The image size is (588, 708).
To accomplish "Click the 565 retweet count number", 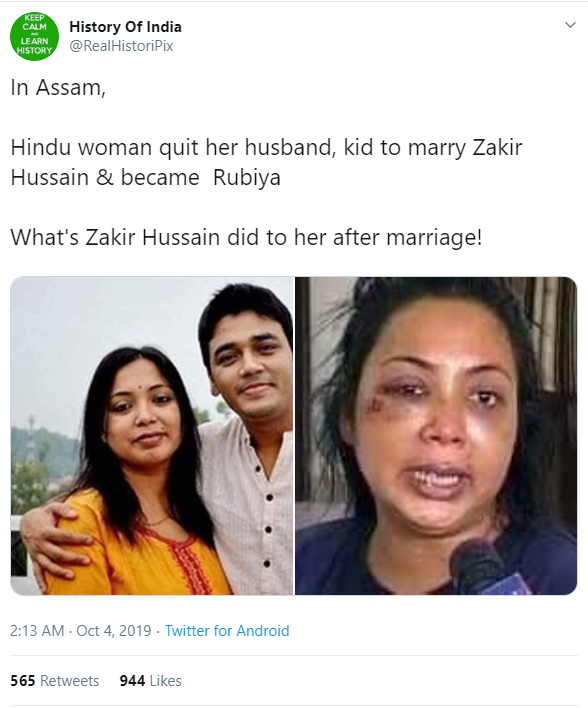I will [x=23, y=680].
